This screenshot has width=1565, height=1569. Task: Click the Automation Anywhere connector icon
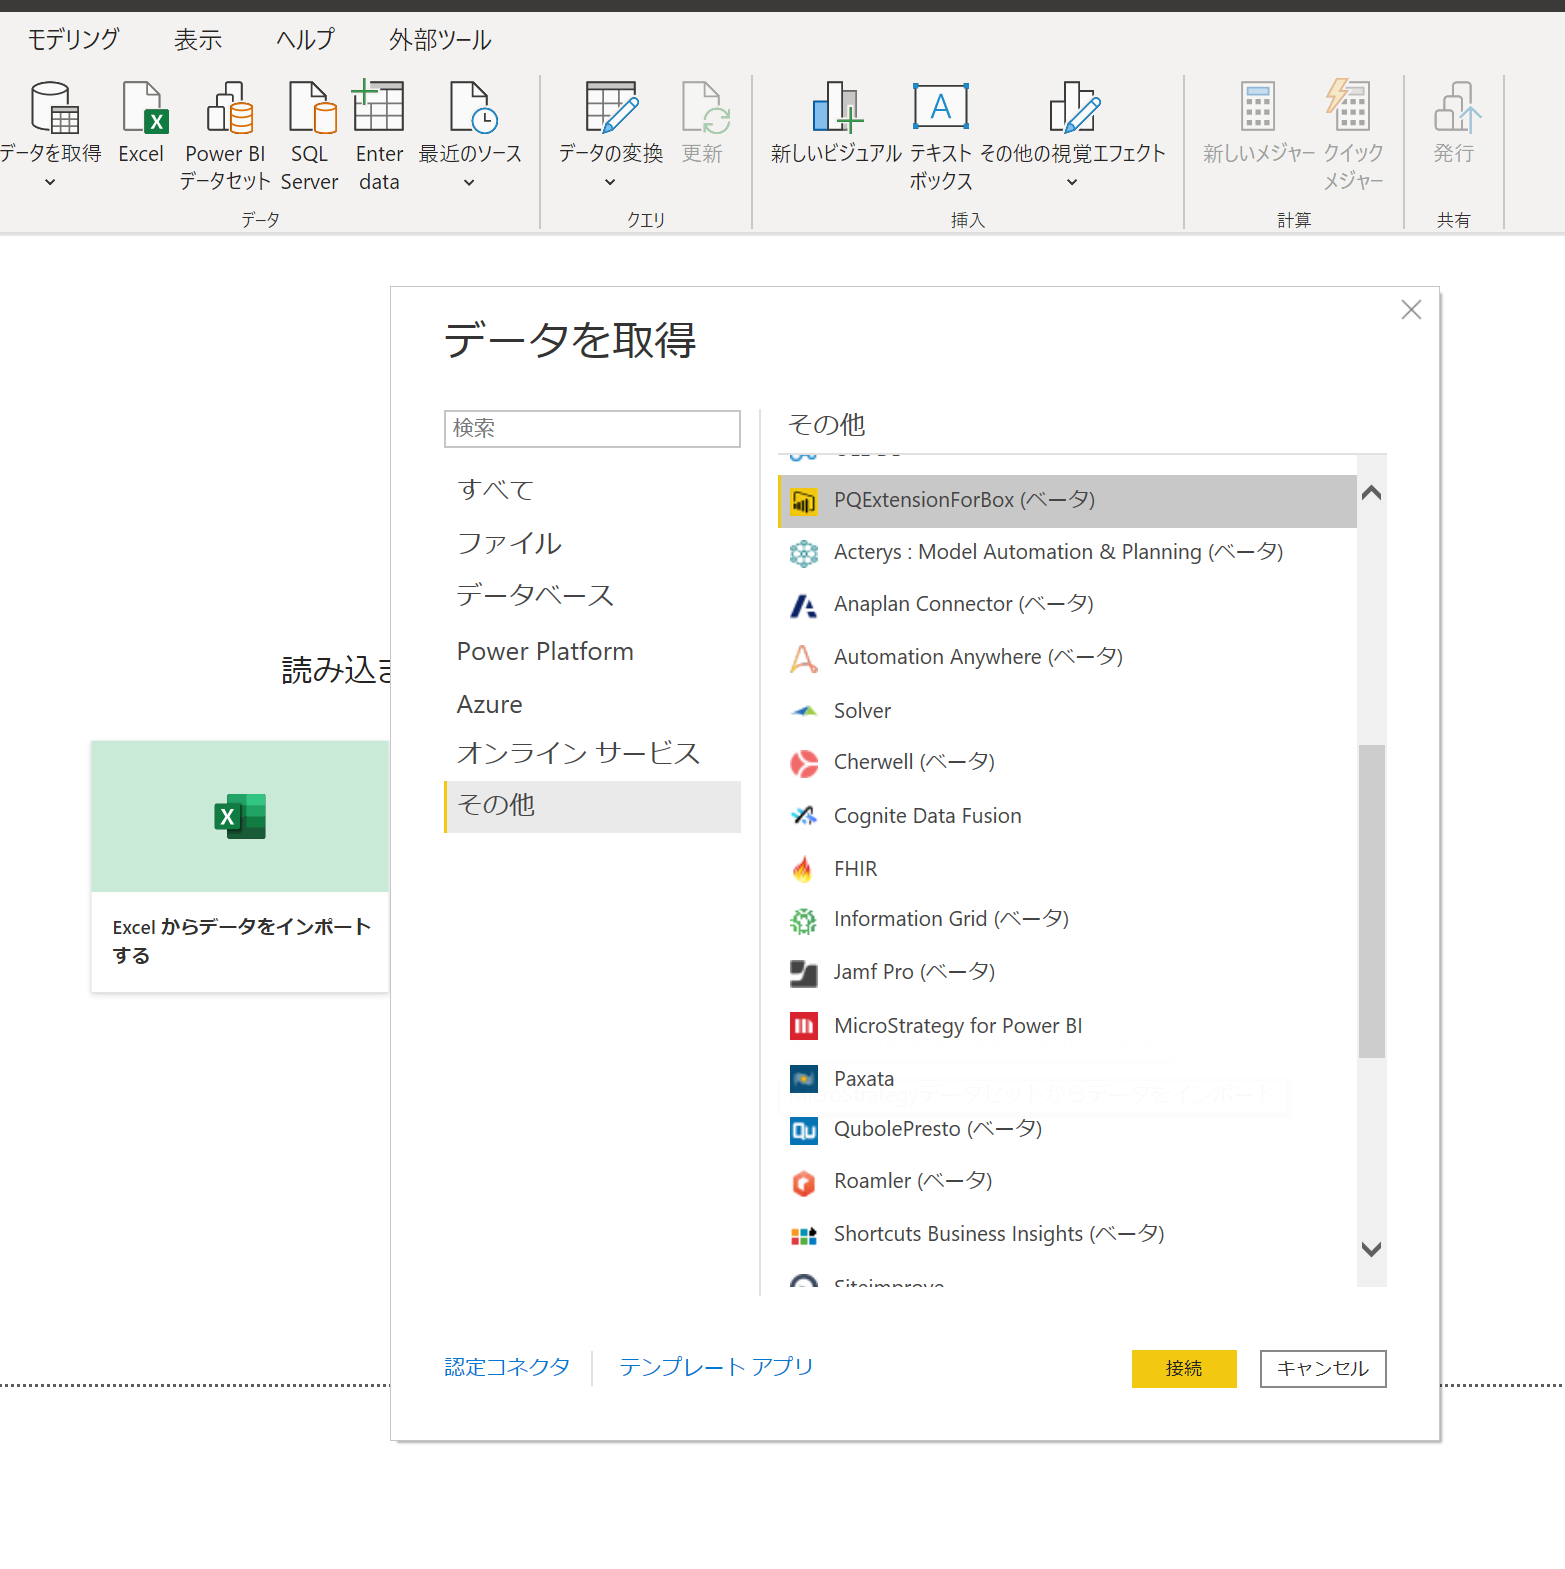point(803,658)
